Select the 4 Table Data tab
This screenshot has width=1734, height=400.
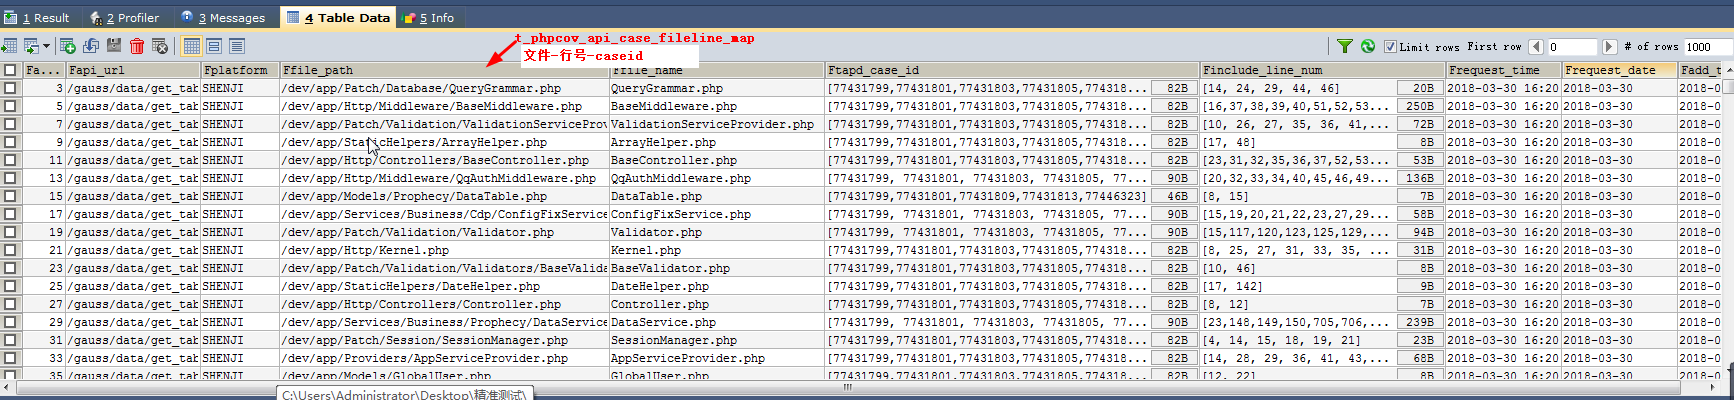tap(337, 17)
